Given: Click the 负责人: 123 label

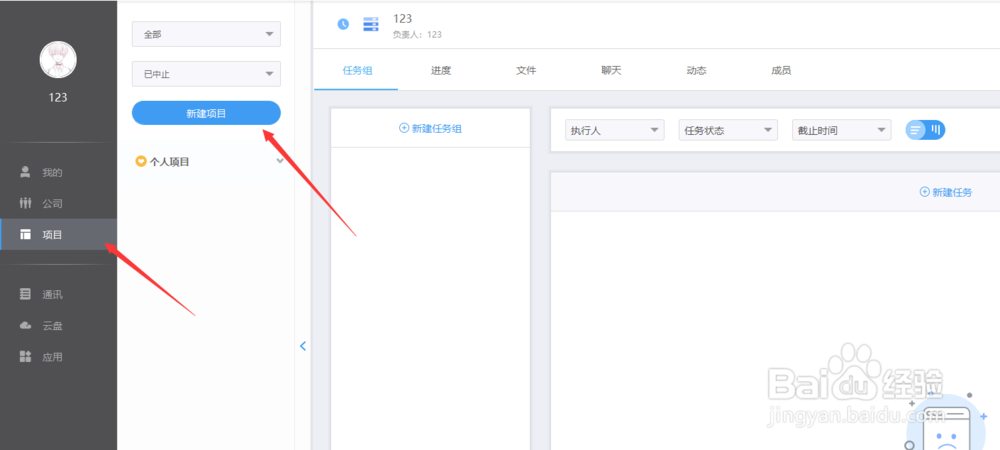Looking at the screenshot, I should point(417,35).
